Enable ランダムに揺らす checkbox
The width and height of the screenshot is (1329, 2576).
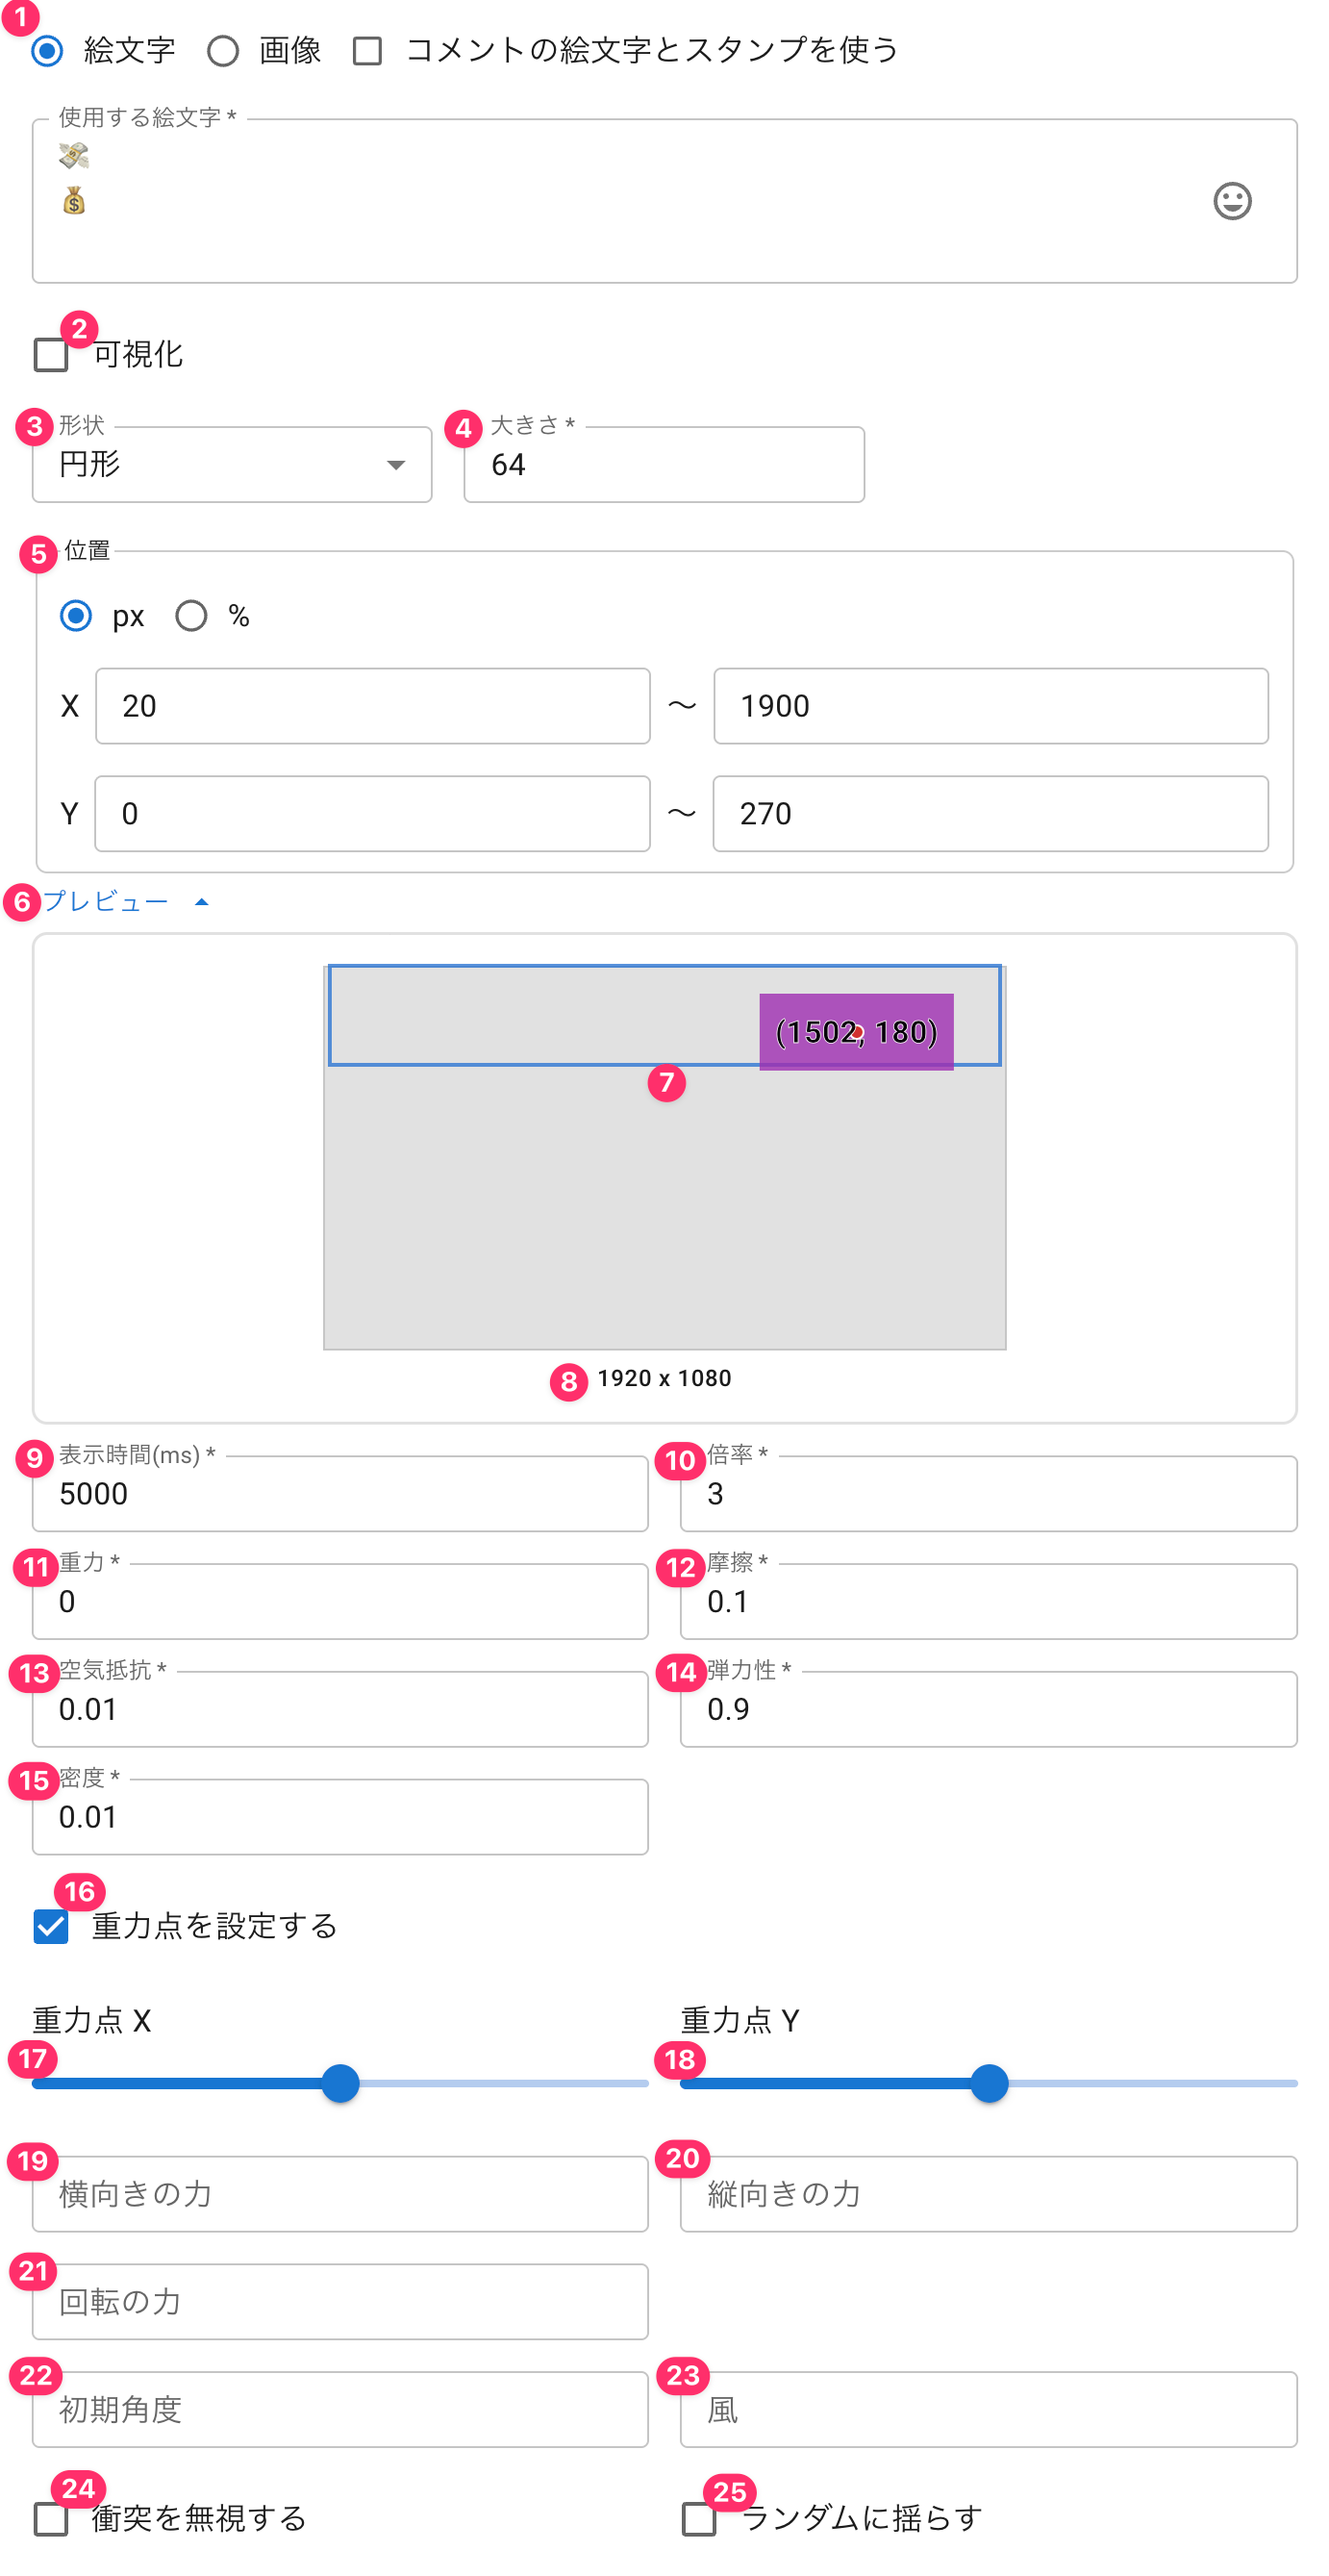tap(699, 2518)
